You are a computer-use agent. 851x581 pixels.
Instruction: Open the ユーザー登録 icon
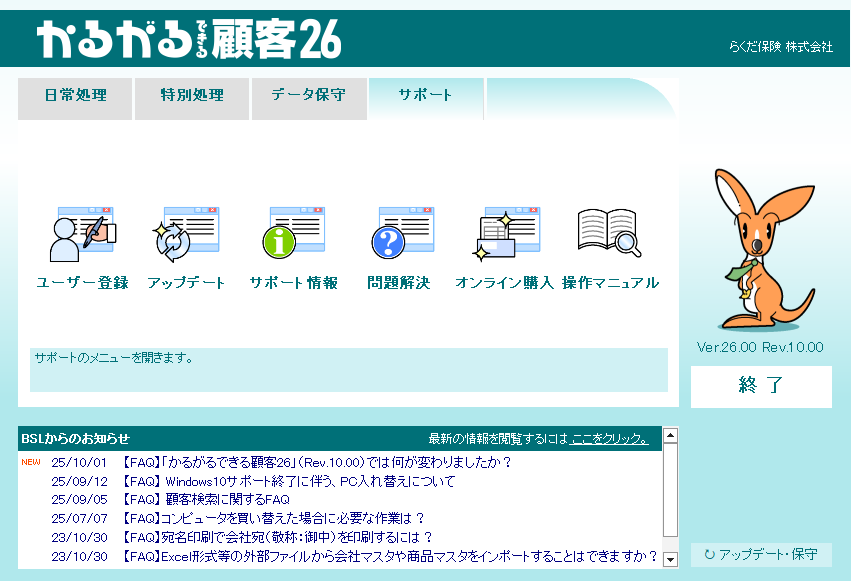pos(83,235)
